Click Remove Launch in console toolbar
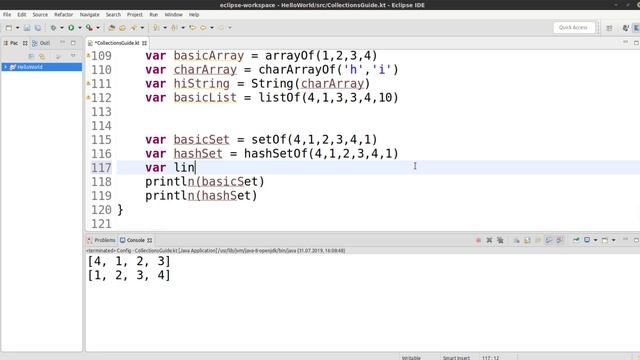Image resolution: width=640 pixels, height=360 pixels. click(x=489, y=240)
